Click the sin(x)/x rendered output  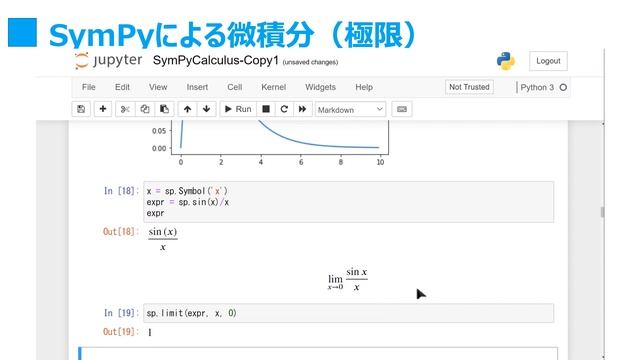coord(162,239)
